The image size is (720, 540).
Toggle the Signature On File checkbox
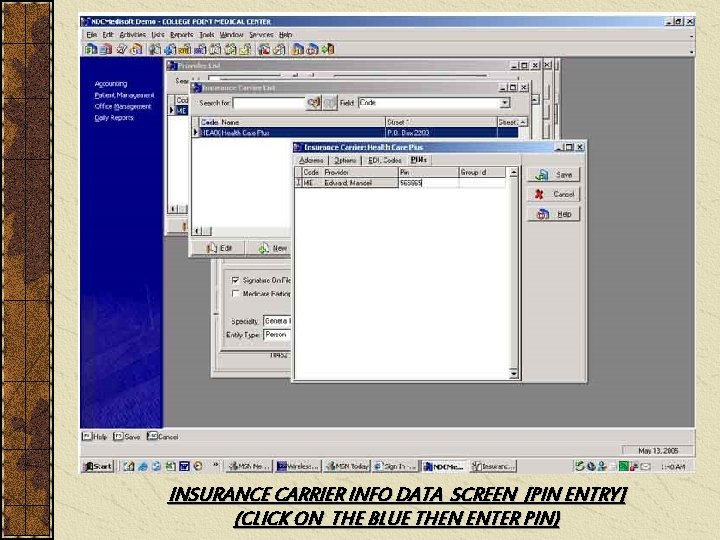pos(236,280)
